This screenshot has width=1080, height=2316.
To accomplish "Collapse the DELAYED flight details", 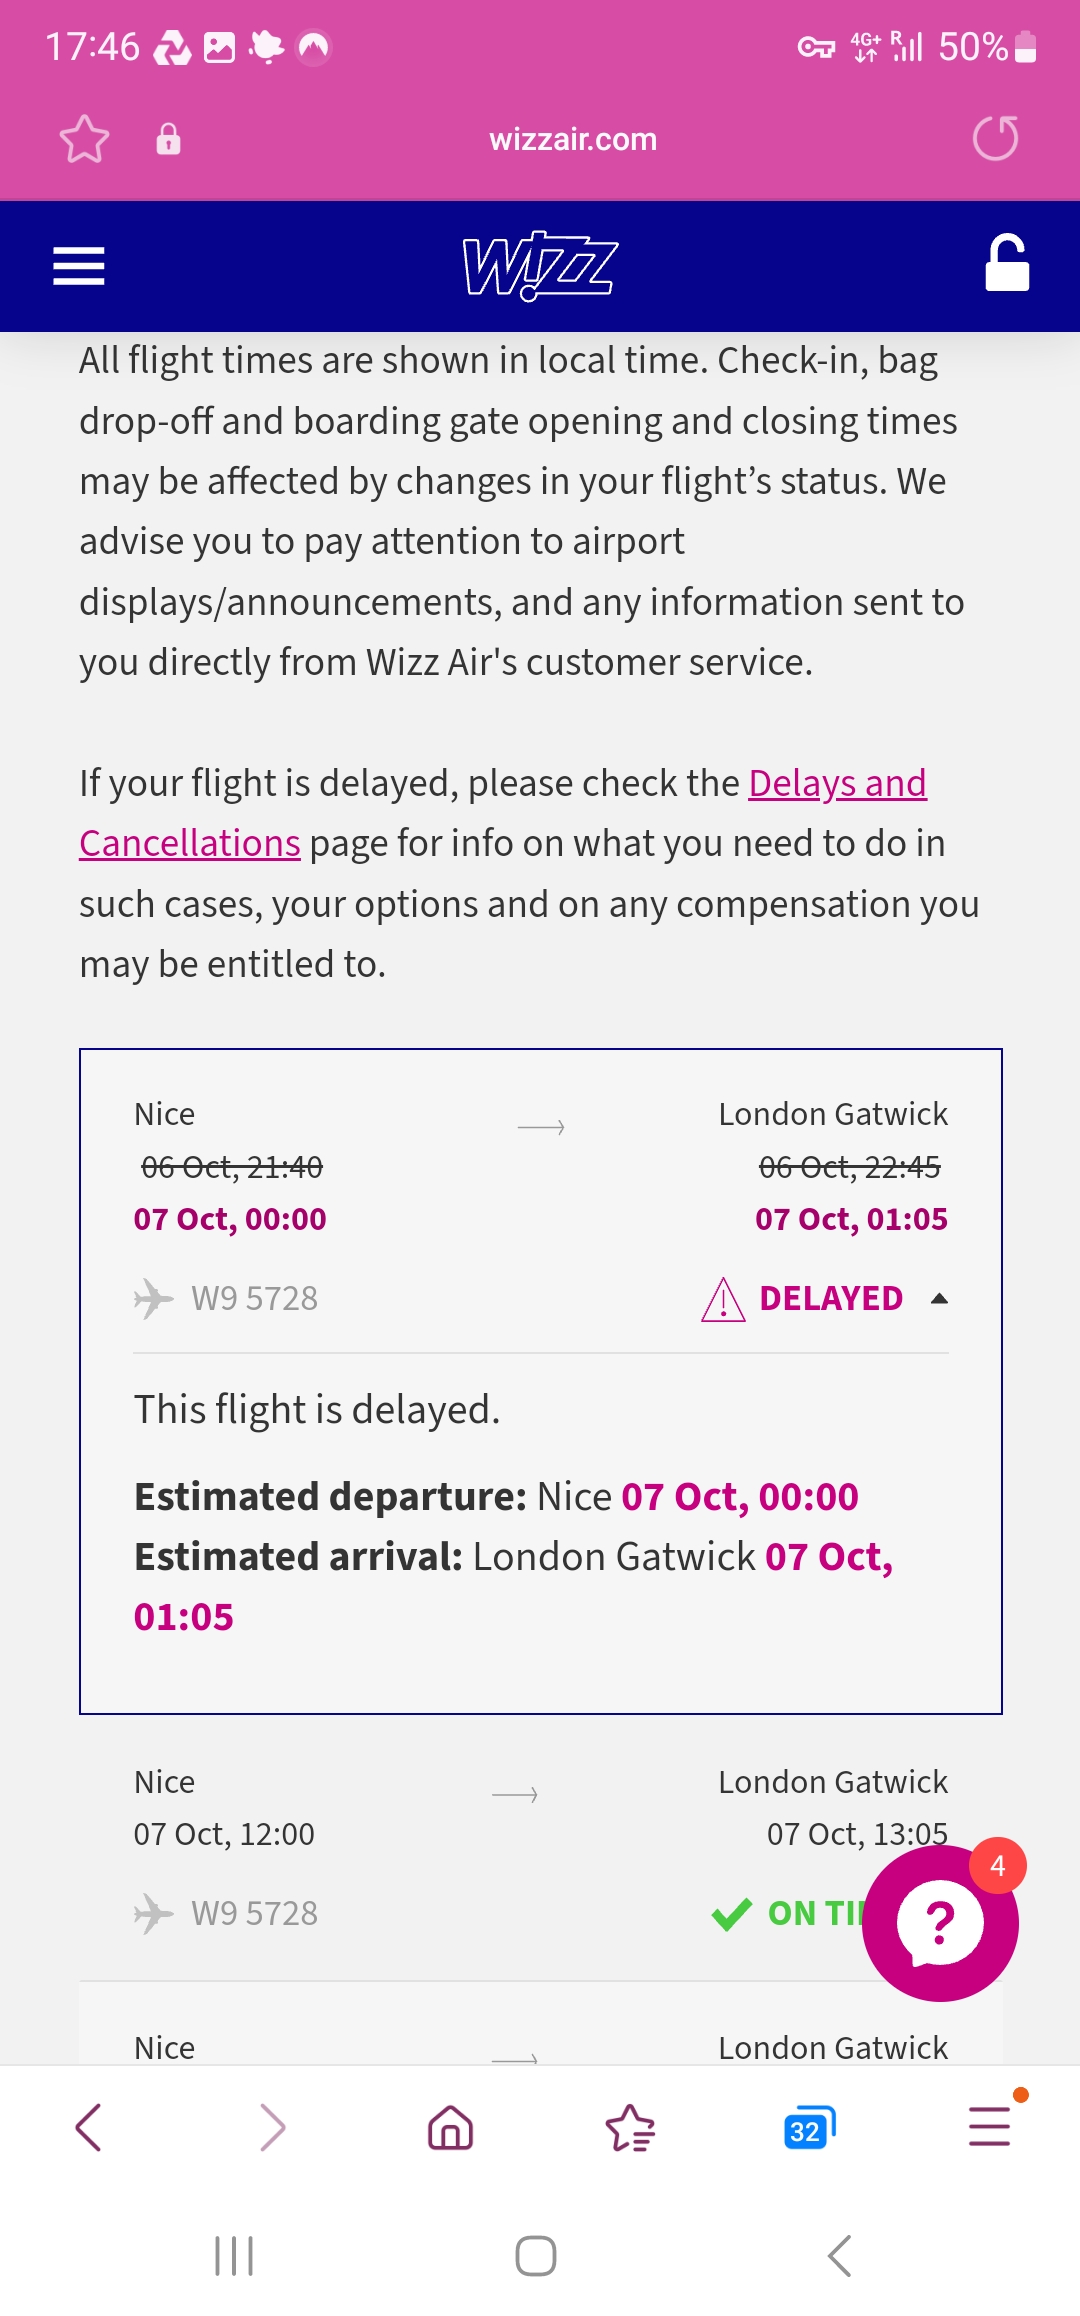I will (x=939, y=1298).
